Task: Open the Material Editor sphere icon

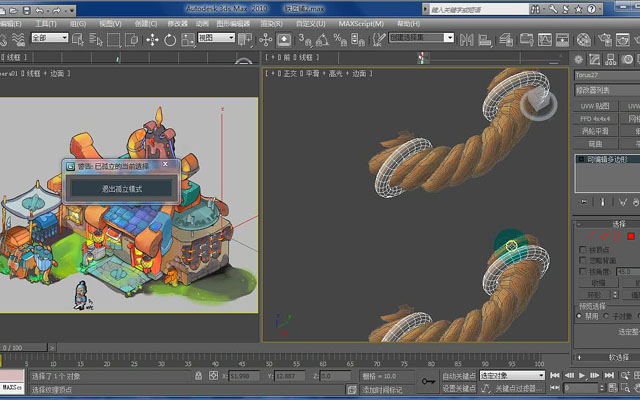Action: coord(584,40)
